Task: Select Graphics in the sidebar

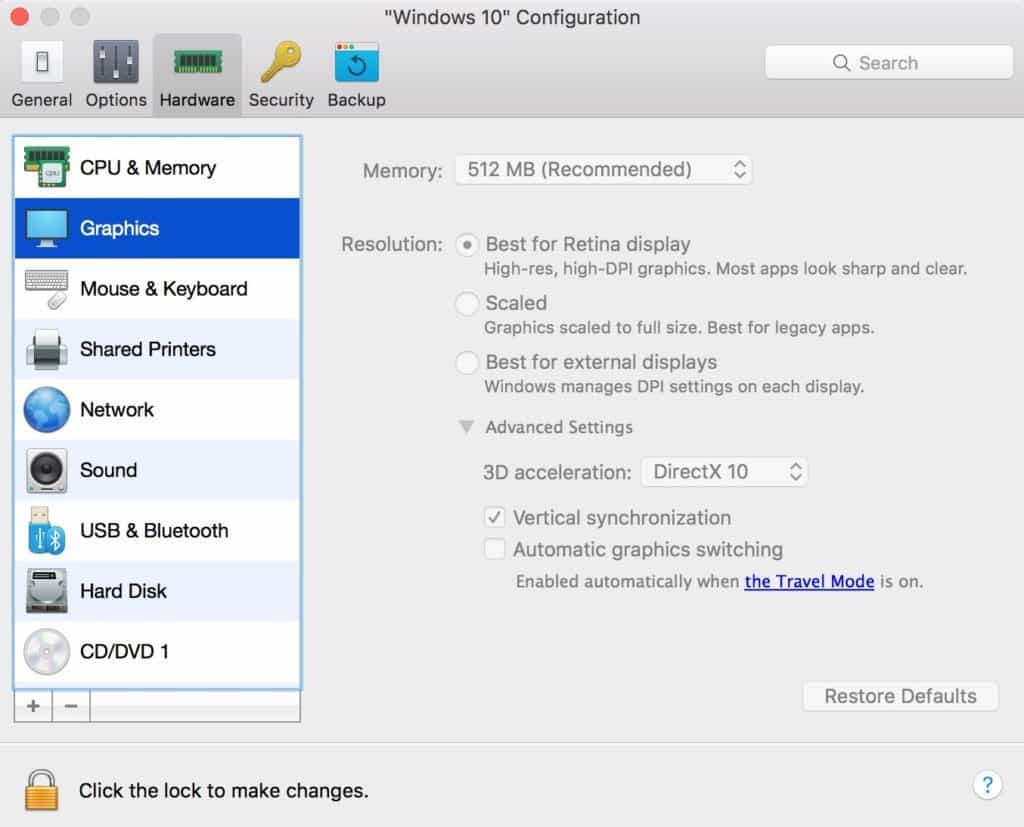Action: click(157, 228)
